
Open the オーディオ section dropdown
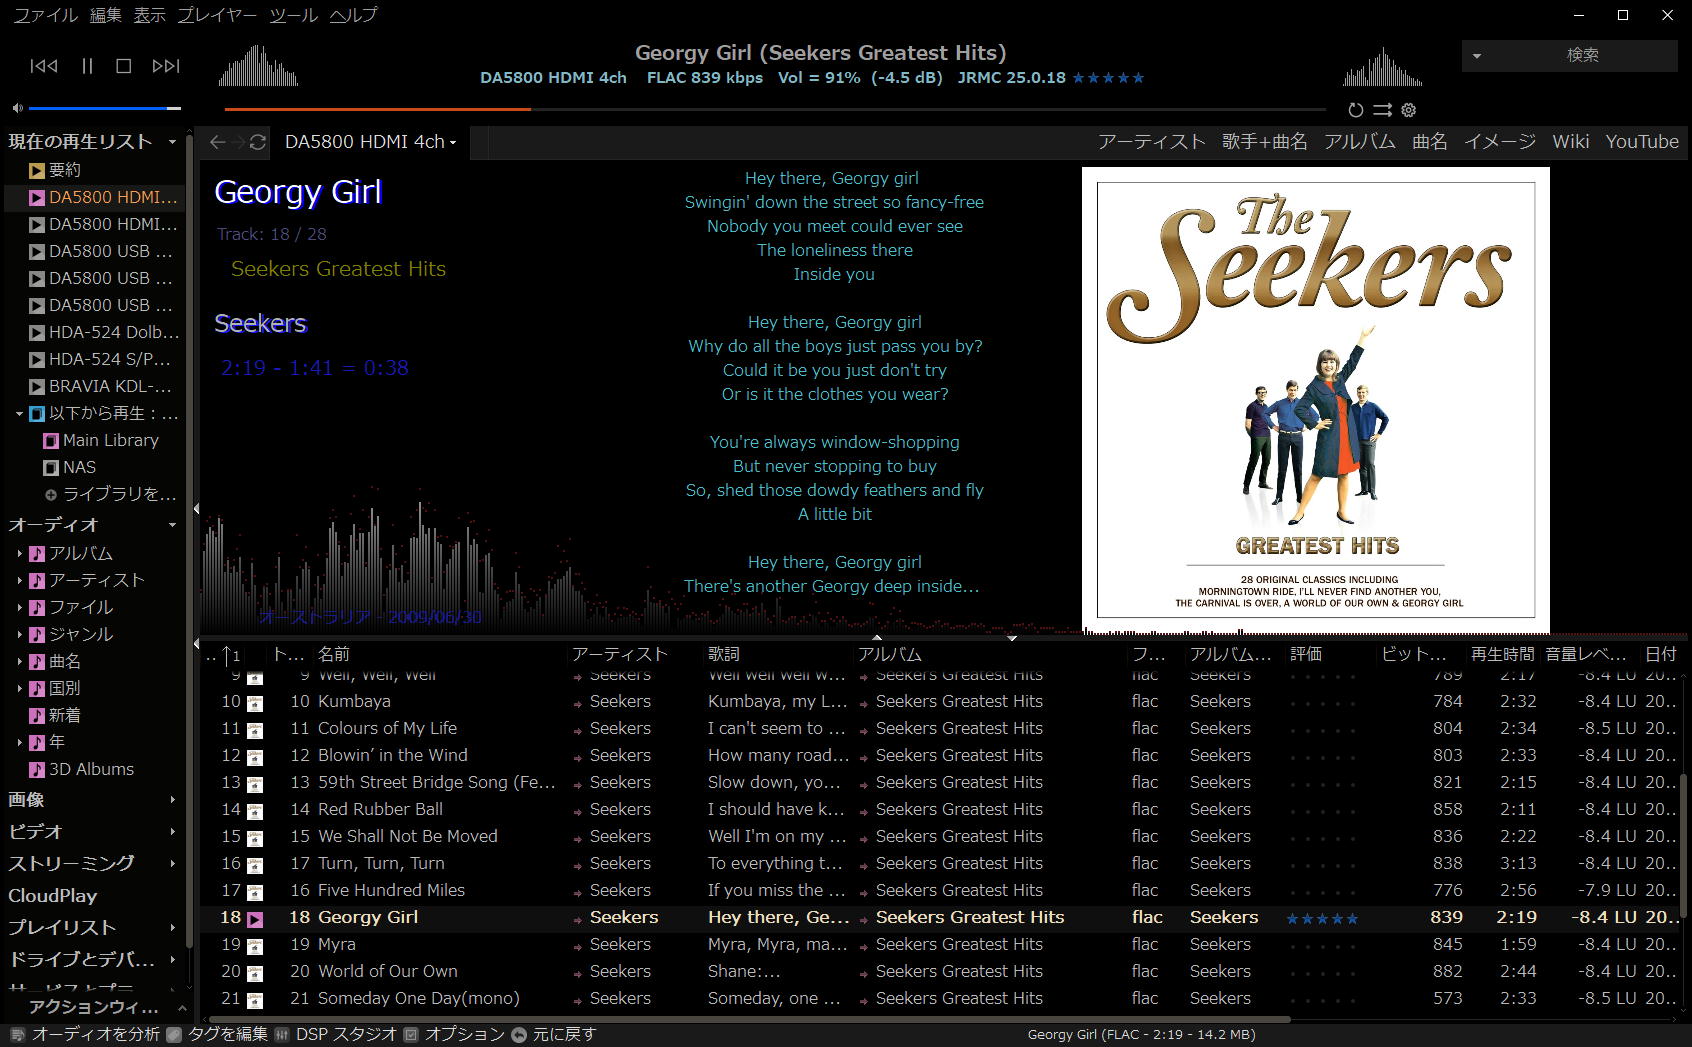tap(172, 525)
